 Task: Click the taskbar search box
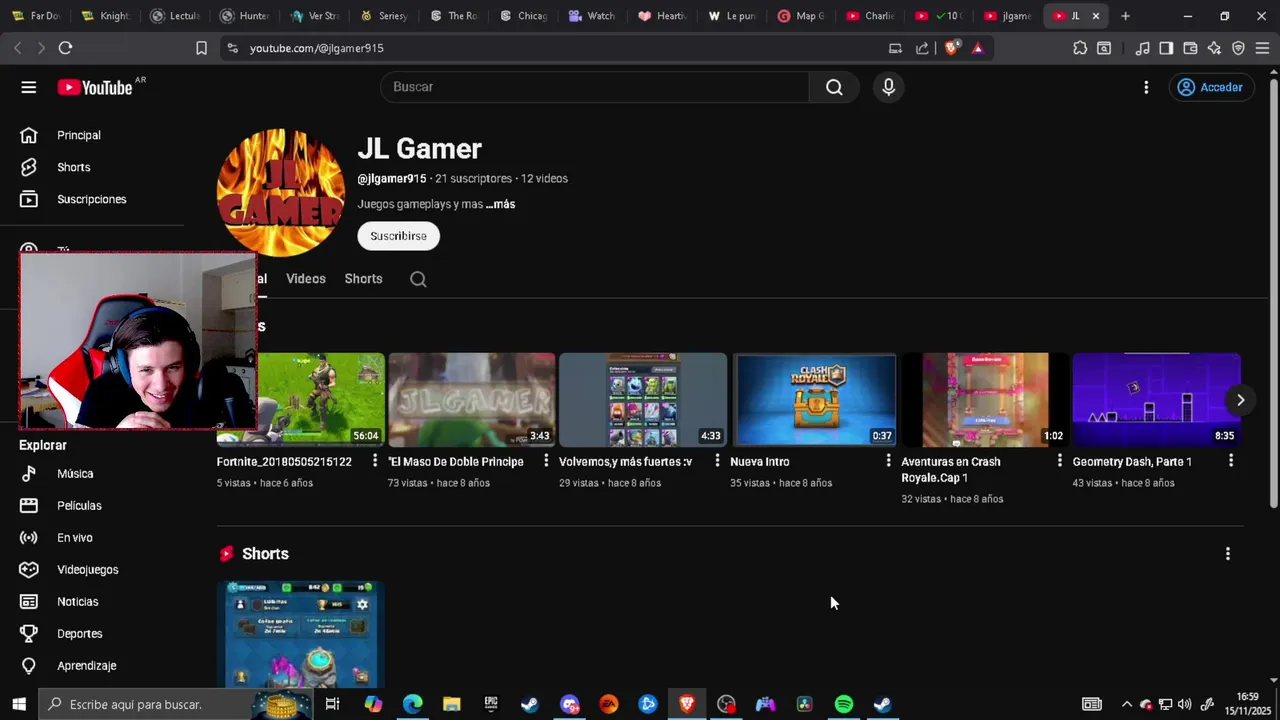(x=175, y=704)
